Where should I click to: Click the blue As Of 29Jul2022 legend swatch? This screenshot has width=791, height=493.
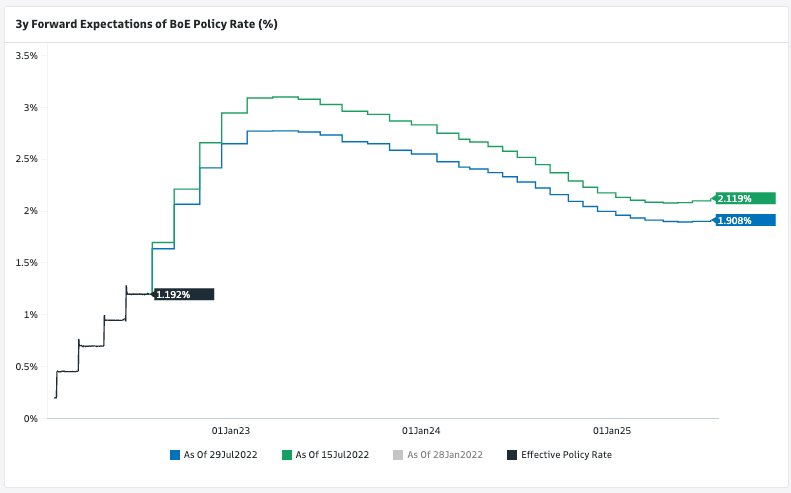pos(174,454)
